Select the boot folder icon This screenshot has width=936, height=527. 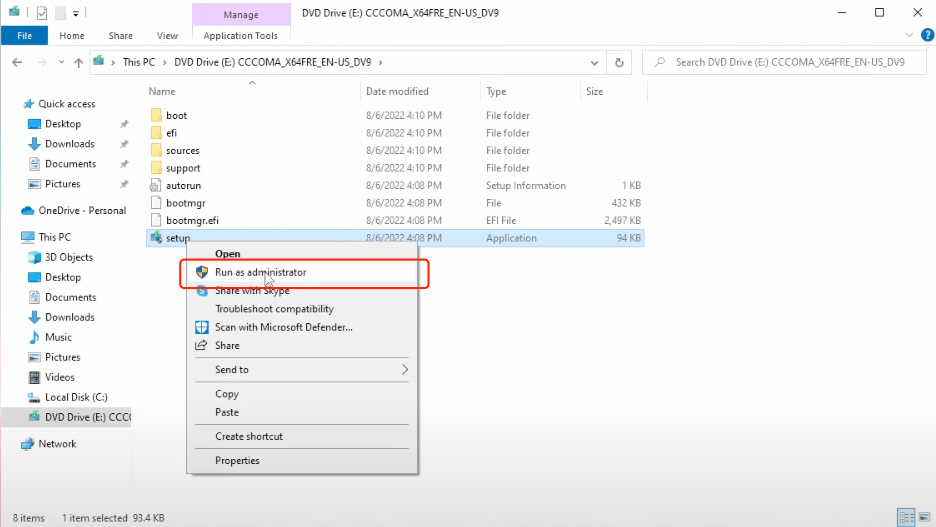point(156,115)
